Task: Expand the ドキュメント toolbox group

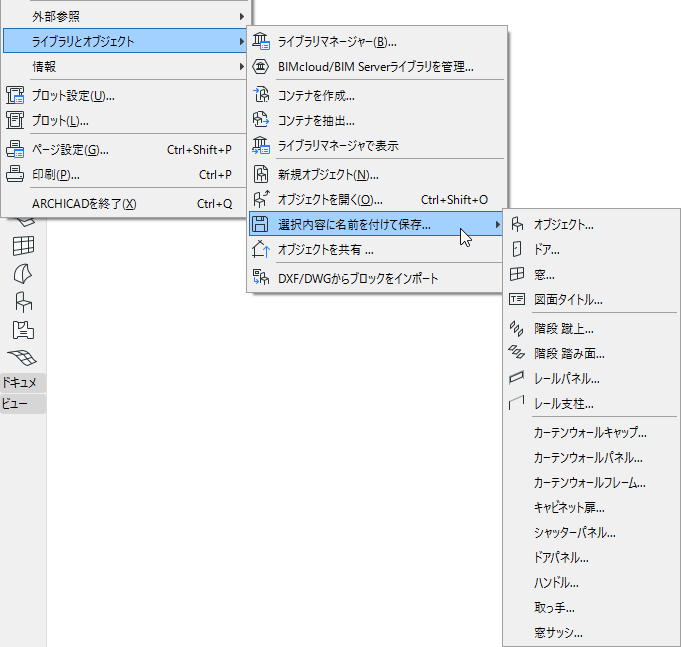Action: (23, 383)
